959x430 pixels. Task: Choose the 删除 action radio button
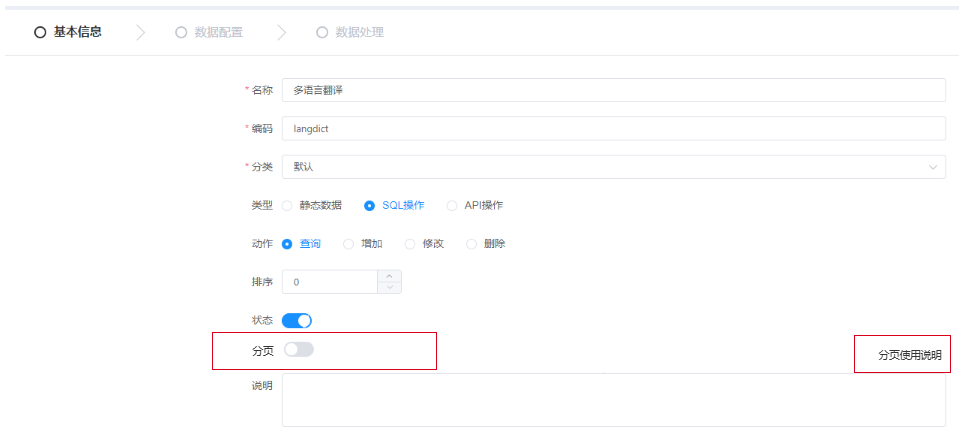[472, 244]
